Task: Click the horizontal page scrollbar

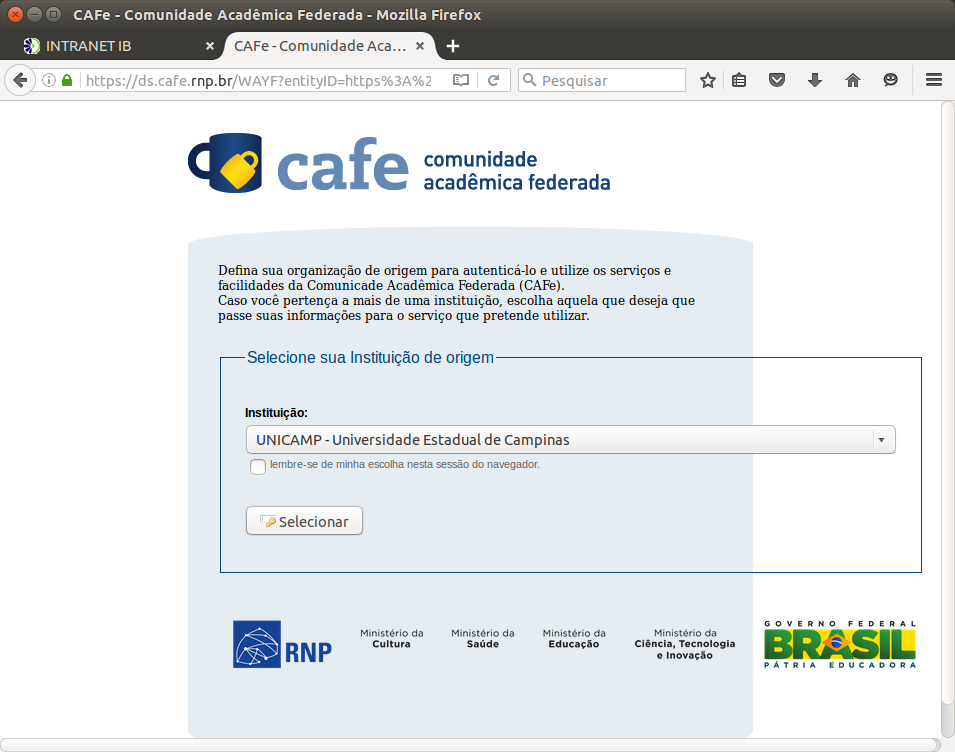Action: [x=470, y=745]
